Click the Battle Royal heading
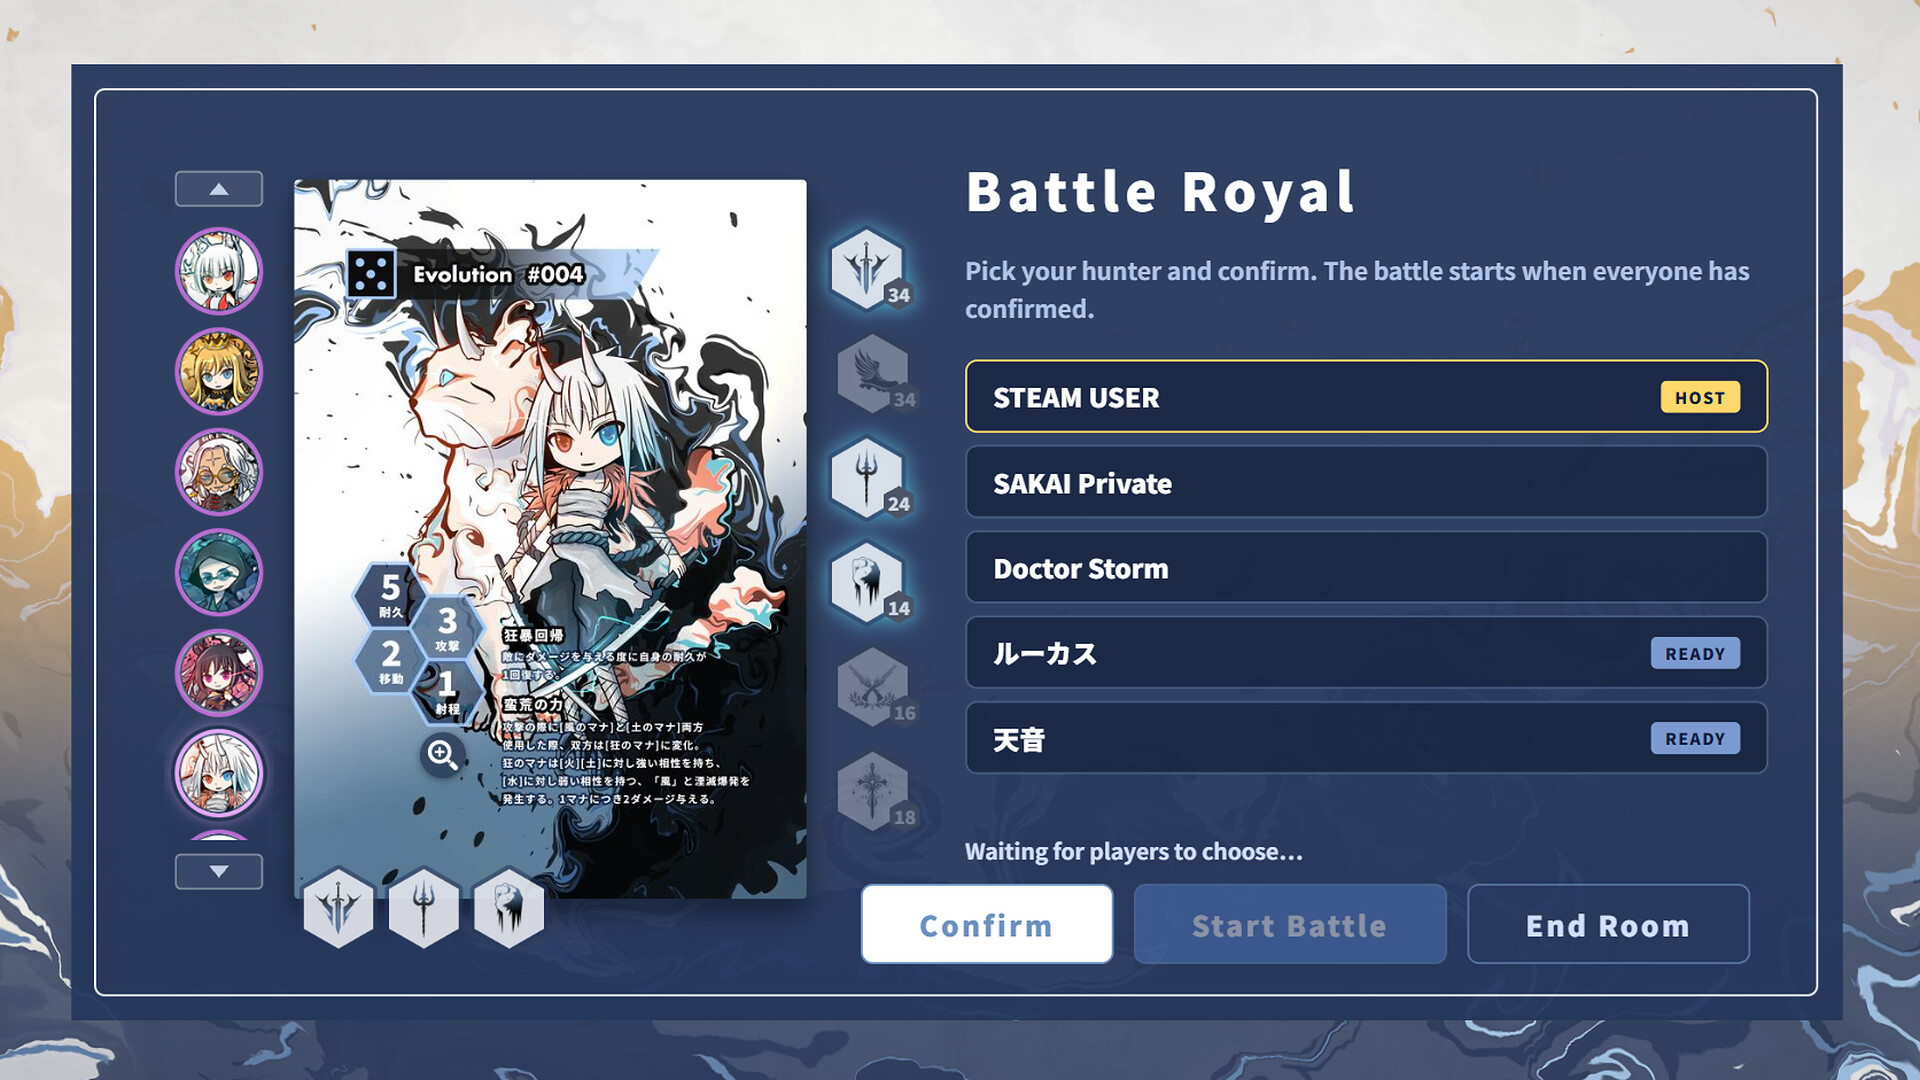 click(1160, 192)
